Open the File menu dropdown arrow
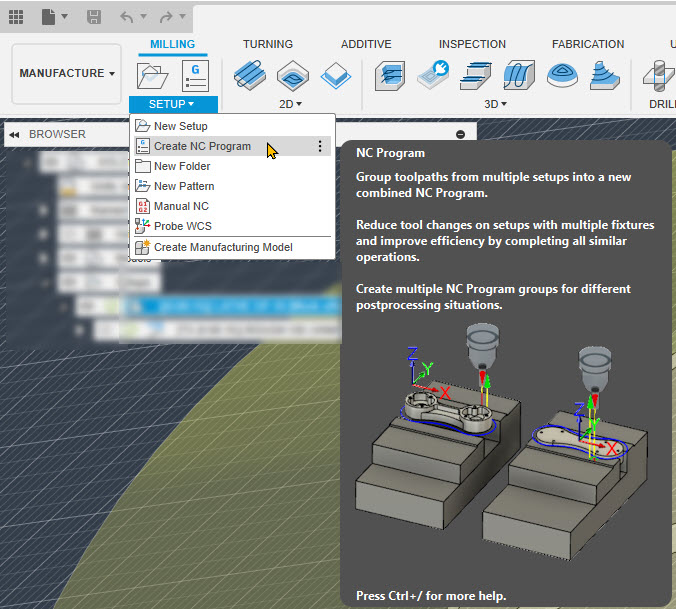 point(65,16)
